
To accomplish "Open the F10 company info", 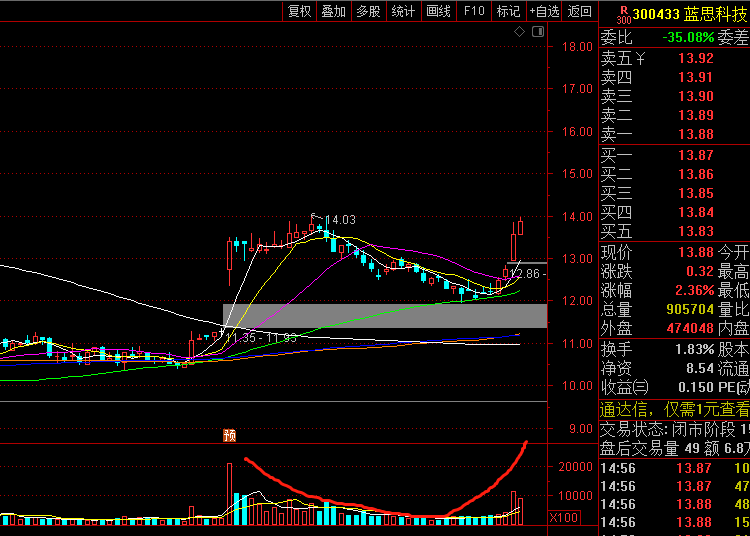I will 474,11.
